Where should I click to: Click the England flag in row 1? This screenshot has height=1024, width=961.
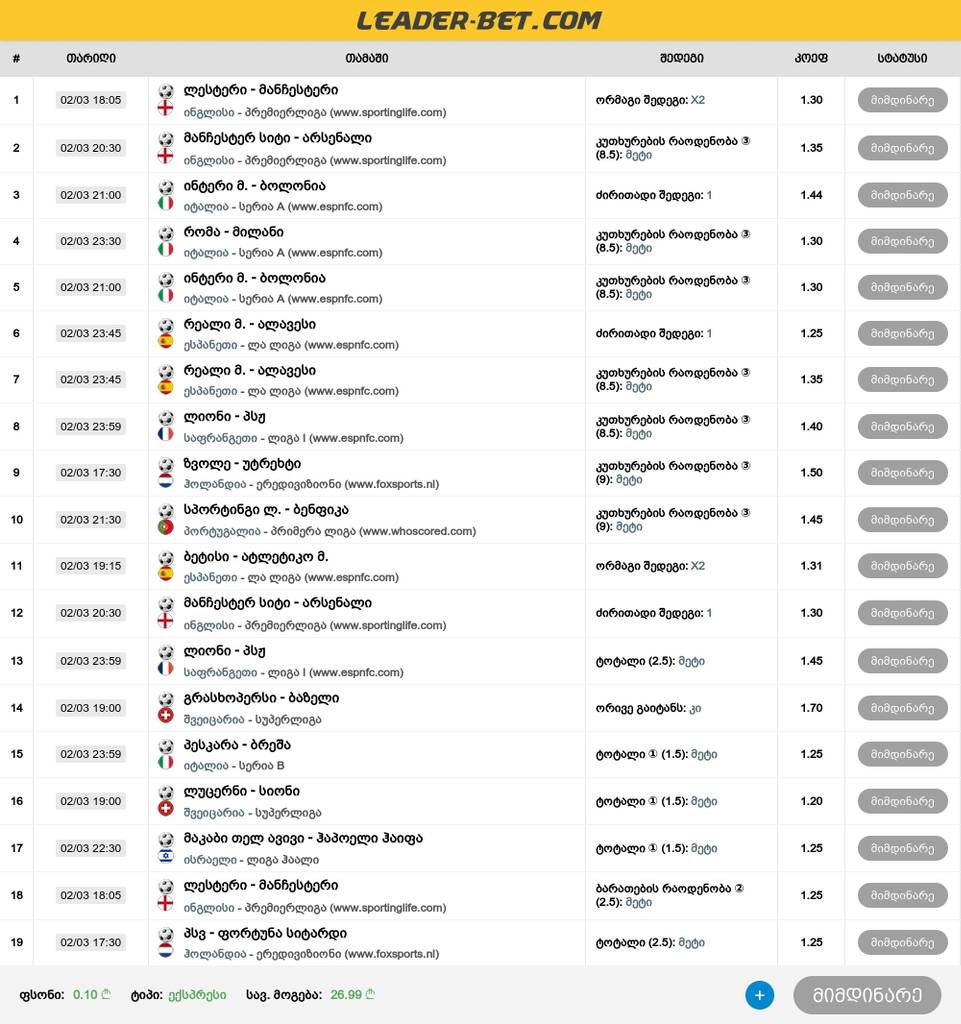(x=166, y=108)
